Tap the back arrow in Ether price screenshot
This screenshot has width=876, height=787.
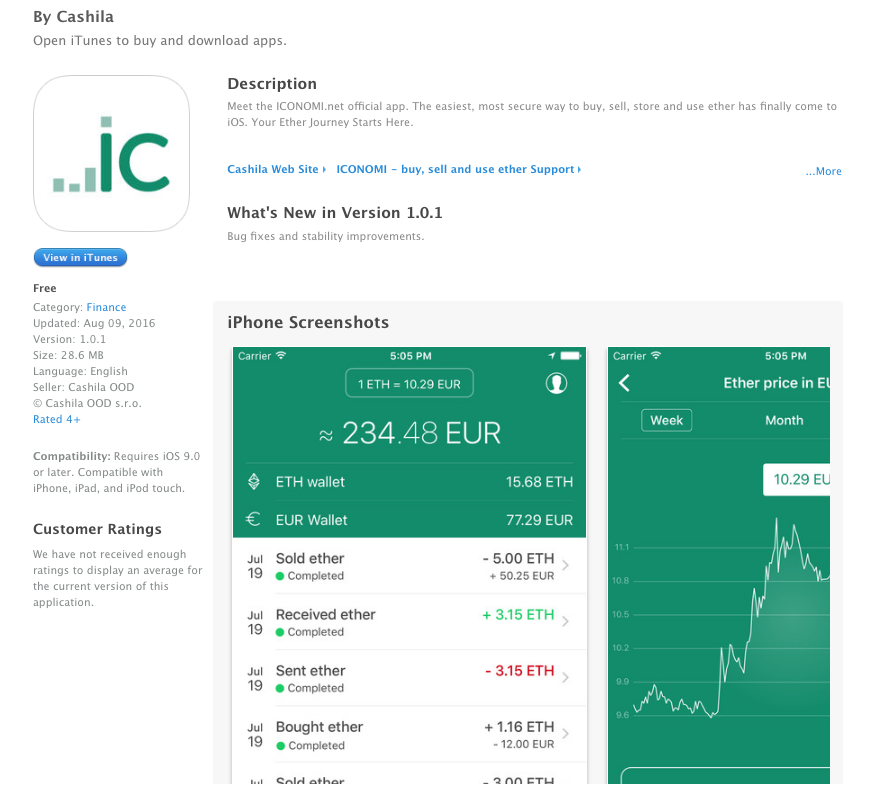coord(625,383)
